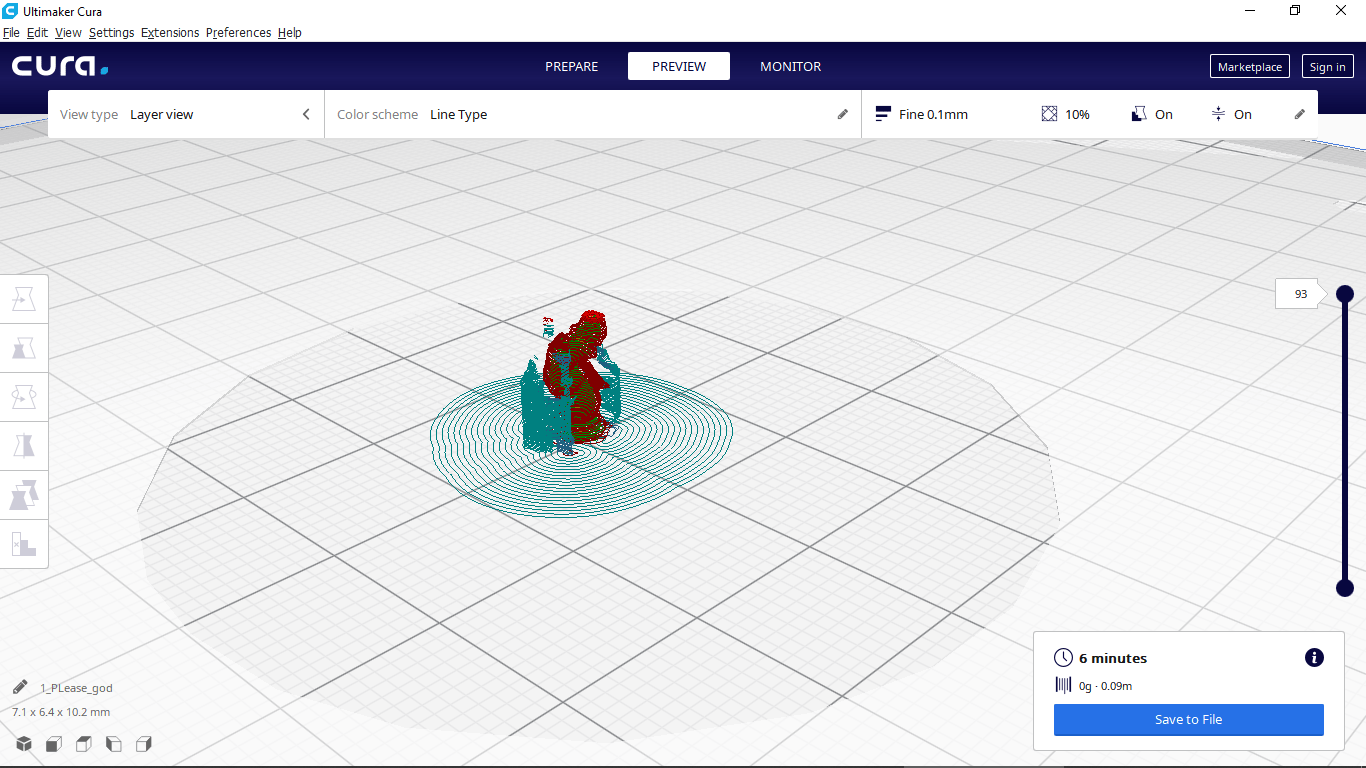Collapse the view settings panel with the chevron
Viewport: 1366px width, 768px height.
[306, 114]
